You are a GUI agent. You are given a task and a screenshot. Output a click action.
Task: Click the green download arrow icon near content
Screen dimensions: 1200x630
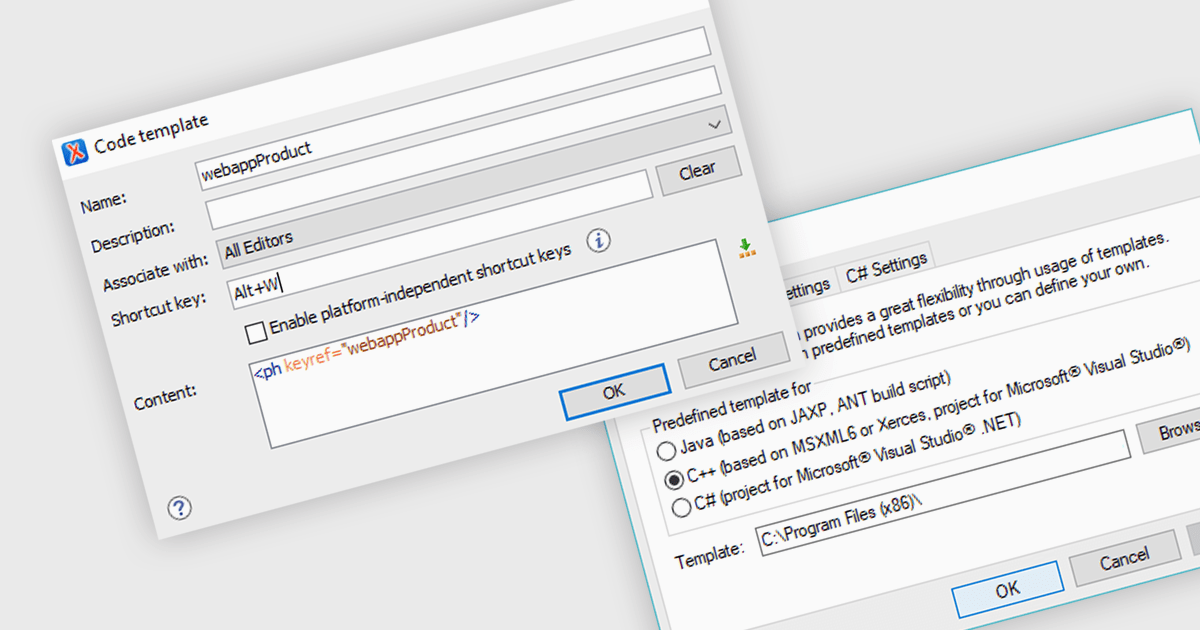[746, 249]
